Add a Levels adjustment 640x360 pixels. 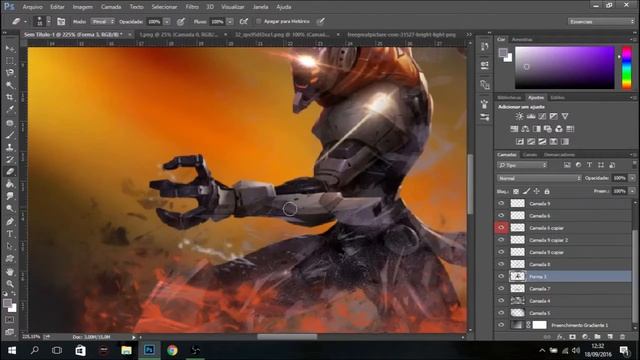pos(531,116)
